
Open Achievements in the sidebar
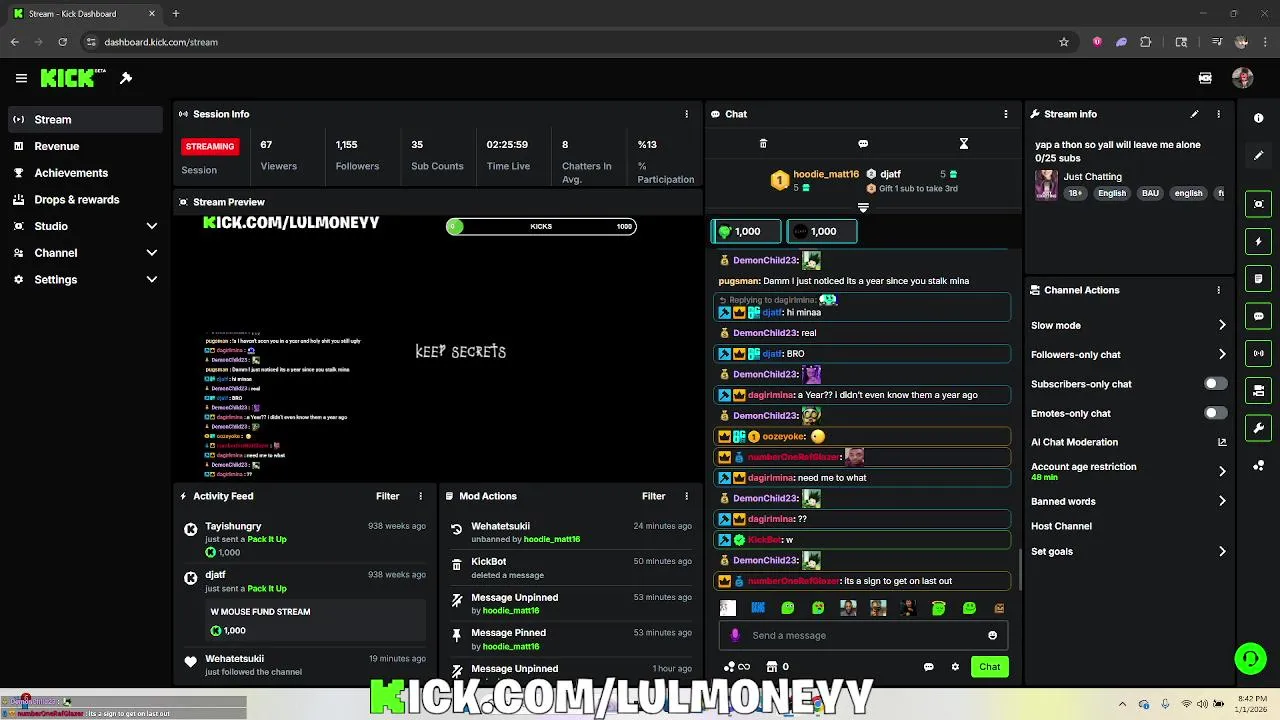click(x=85, y=173)
